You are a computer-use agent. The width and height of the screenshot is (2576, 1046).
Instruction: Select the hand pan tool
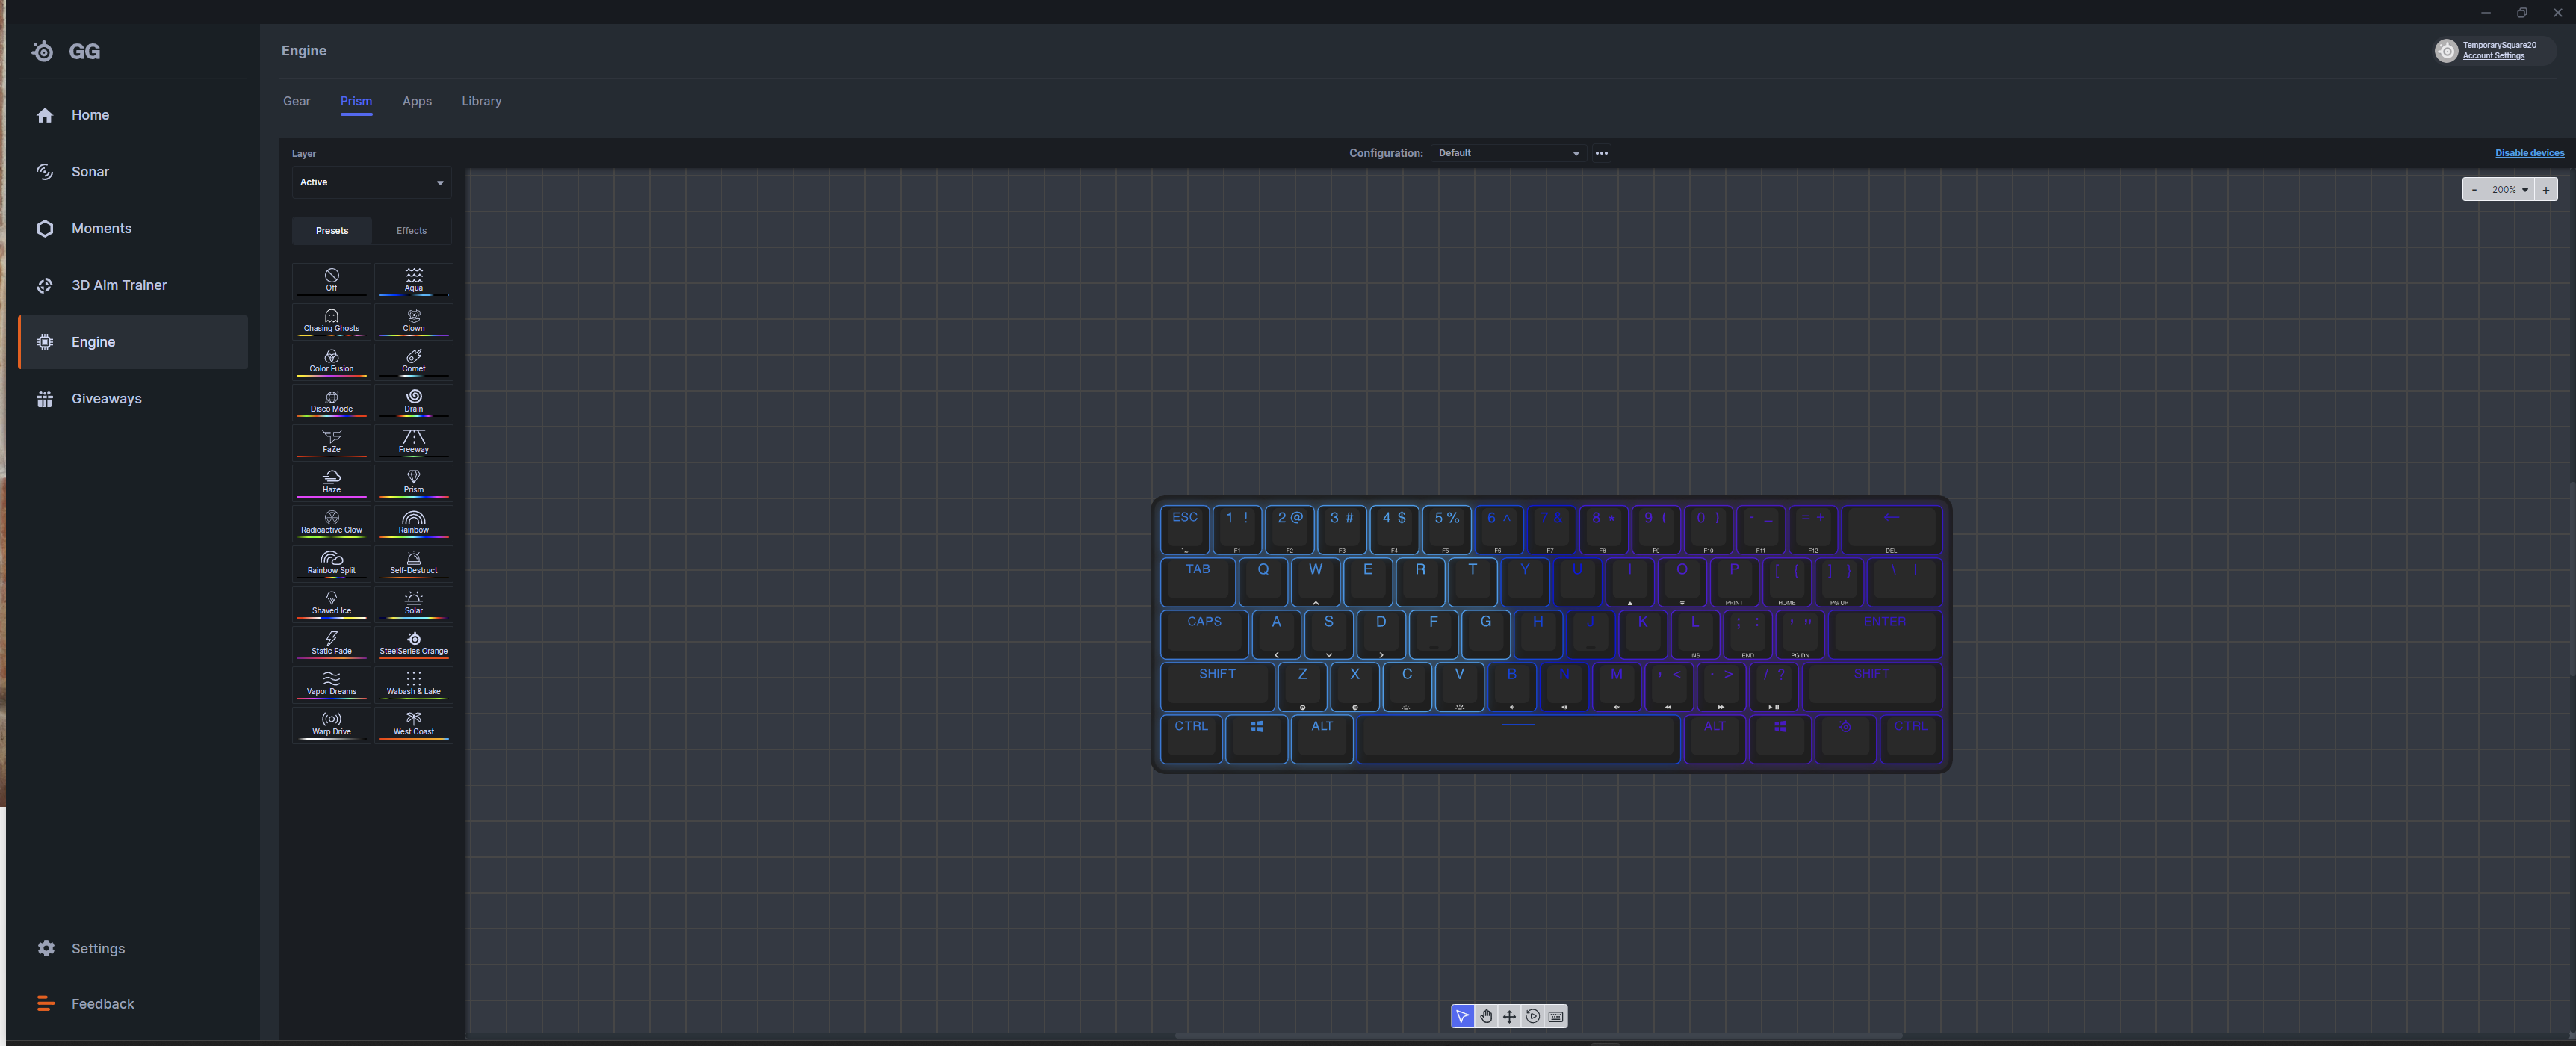click(1486, 1016)
